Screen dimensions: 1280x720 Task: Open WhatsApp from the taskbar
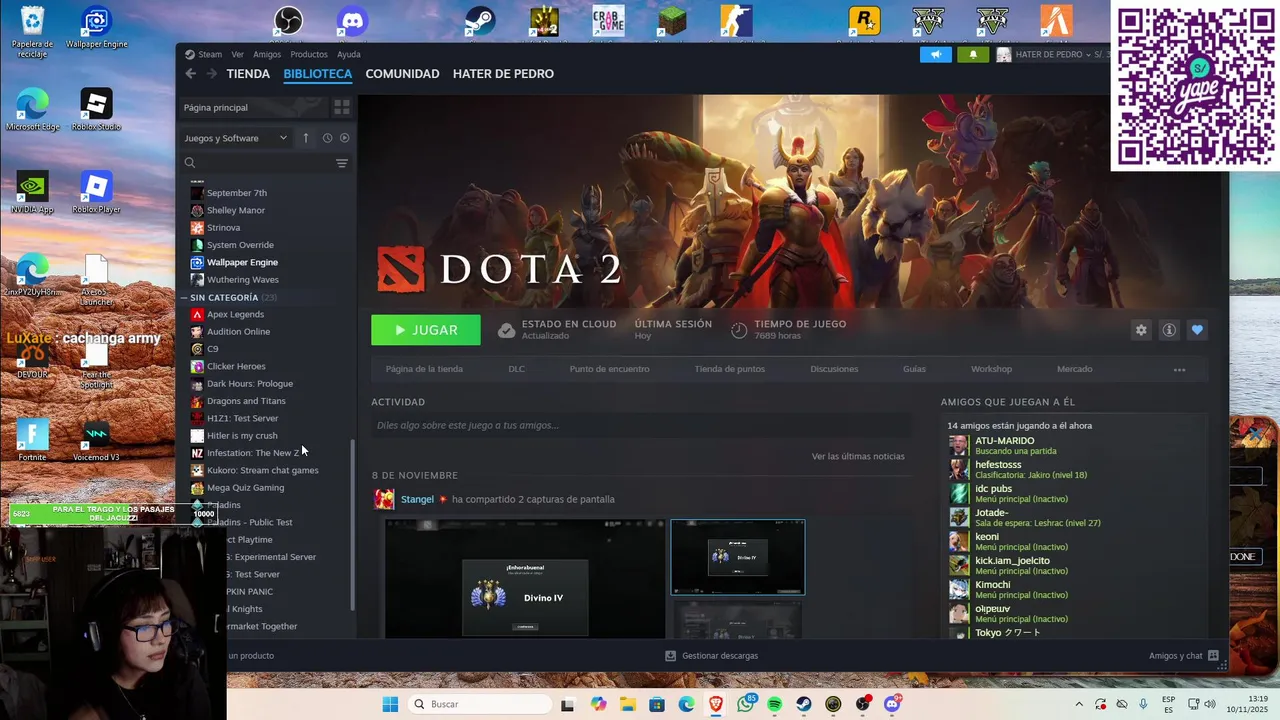click(745, 704)
